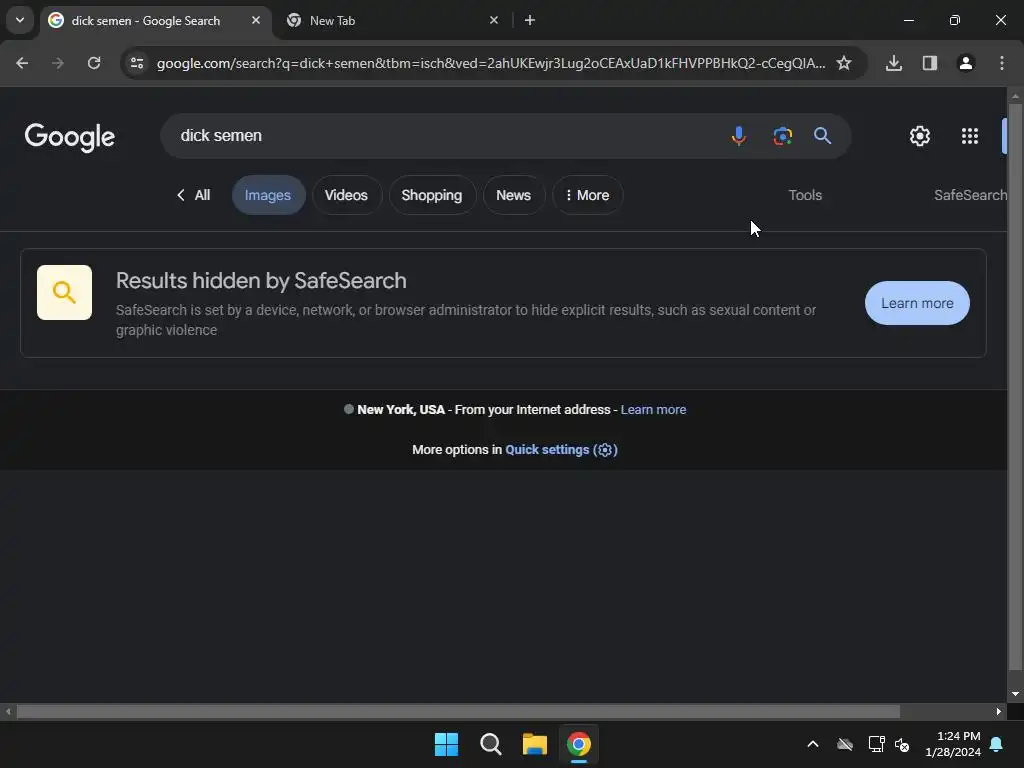Show hidden system tray icons
This screenshot has width=1024, height=768.
click(813, 744)
